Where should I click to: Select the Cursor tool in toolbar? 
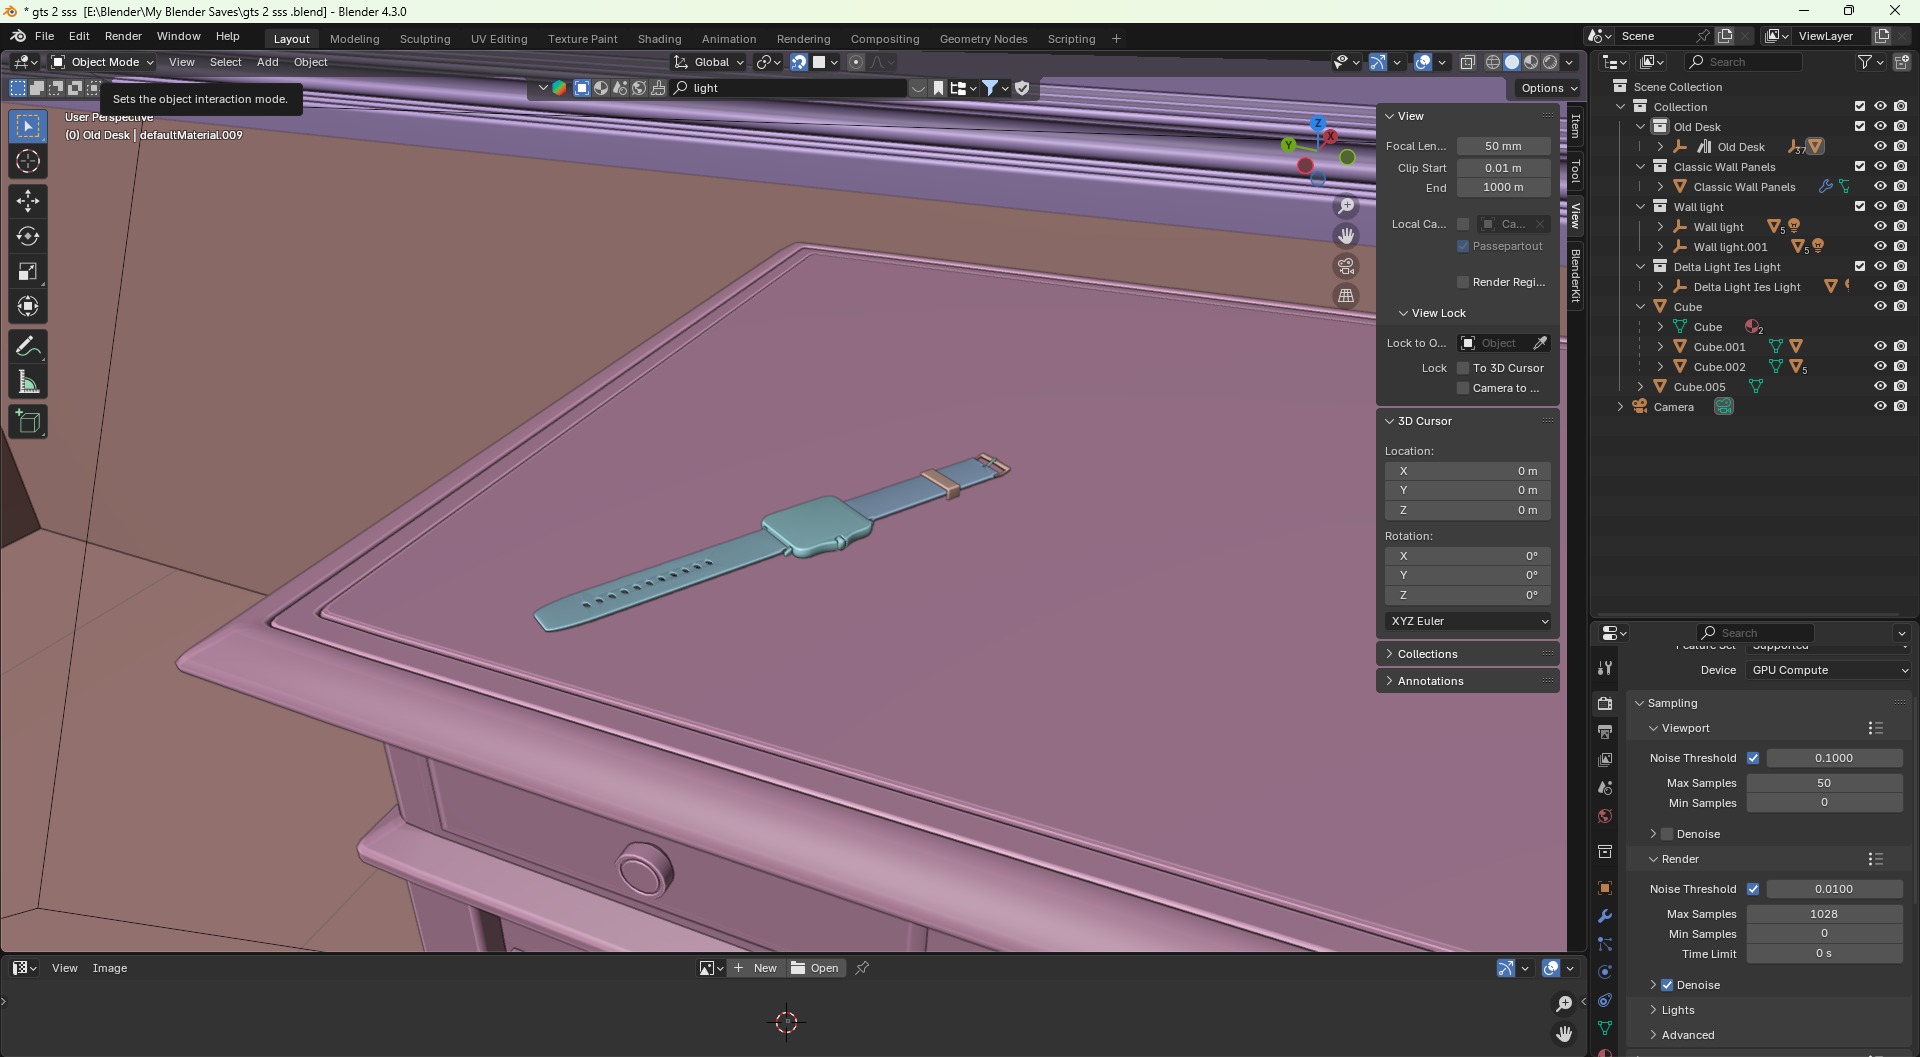pyautogui.click(x=28, y=161)
